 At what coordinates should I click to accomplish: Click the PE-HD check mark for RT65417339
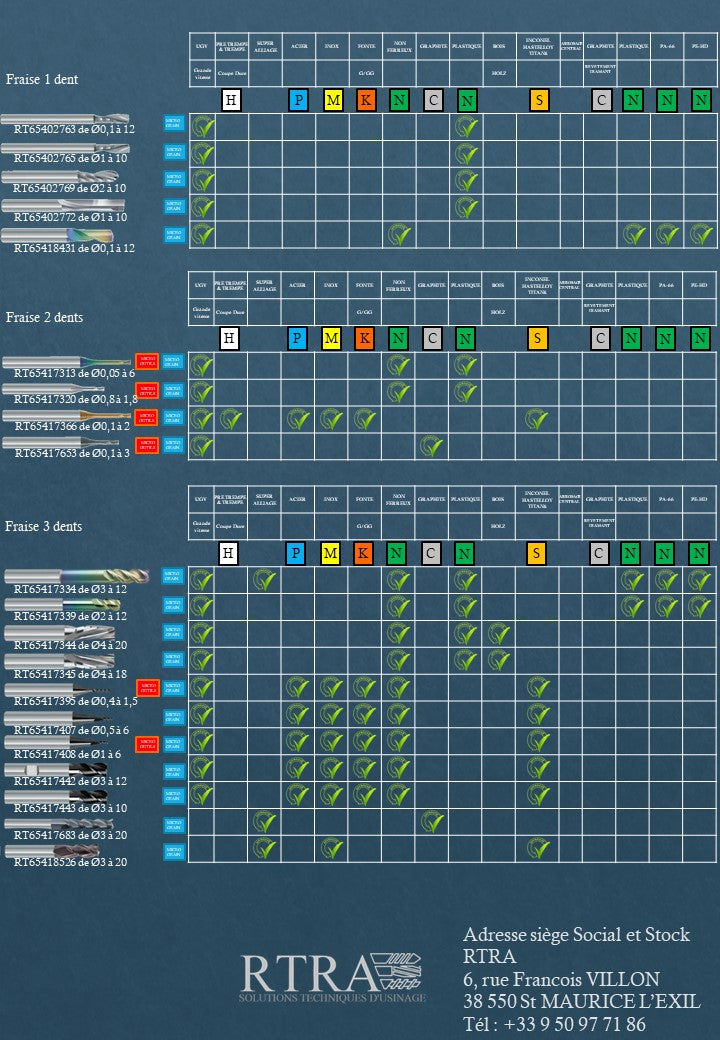tap(699, 606)
